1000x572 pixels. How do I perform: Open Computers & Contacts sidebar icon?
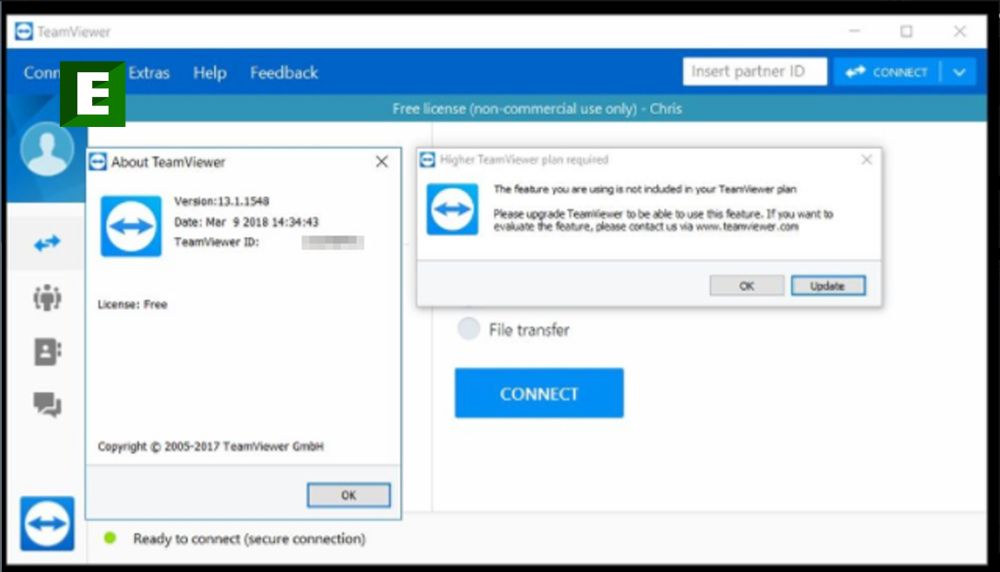point(47,351)
